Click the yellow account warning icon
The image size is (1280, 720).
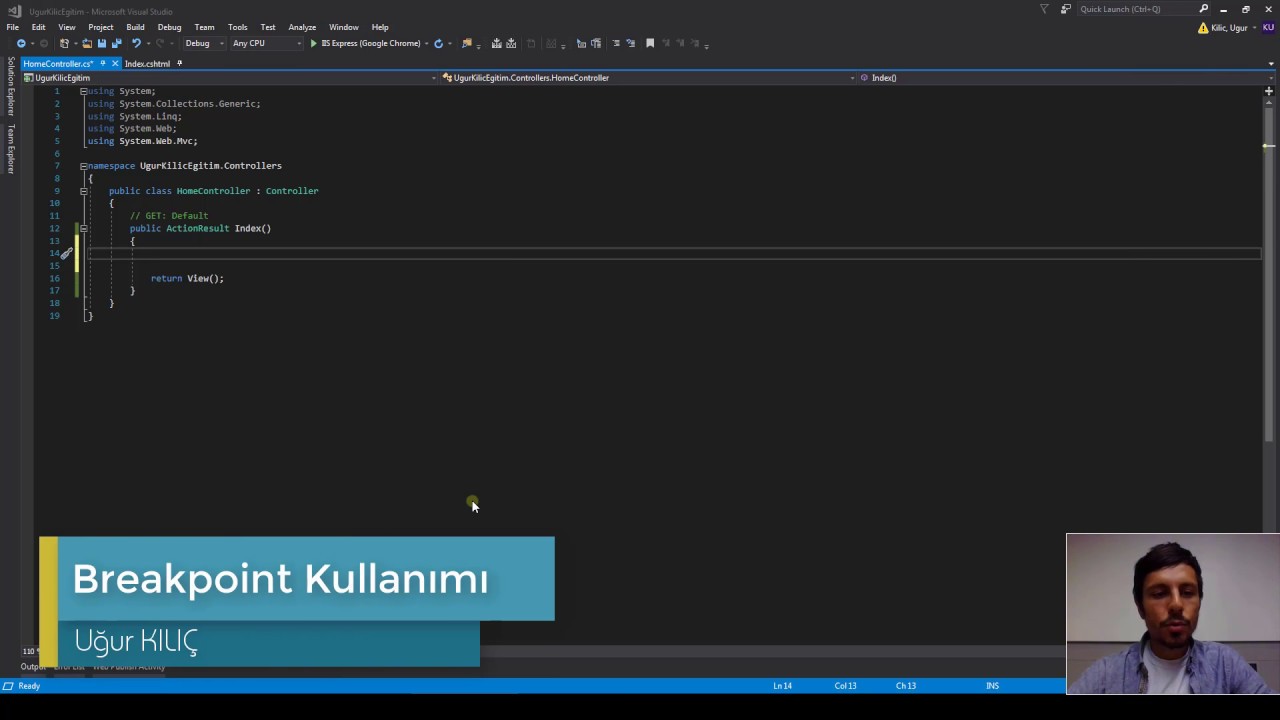[1203, 28]
